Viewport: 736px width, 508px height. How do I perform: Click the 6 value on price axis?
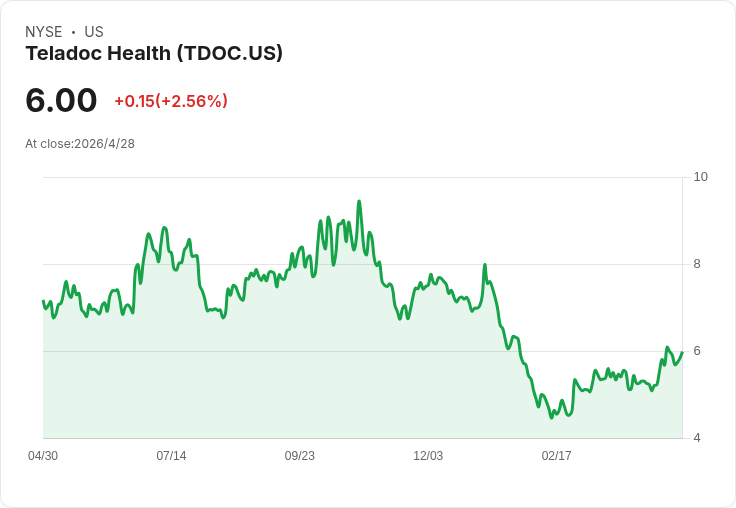(x=697, y=351)
